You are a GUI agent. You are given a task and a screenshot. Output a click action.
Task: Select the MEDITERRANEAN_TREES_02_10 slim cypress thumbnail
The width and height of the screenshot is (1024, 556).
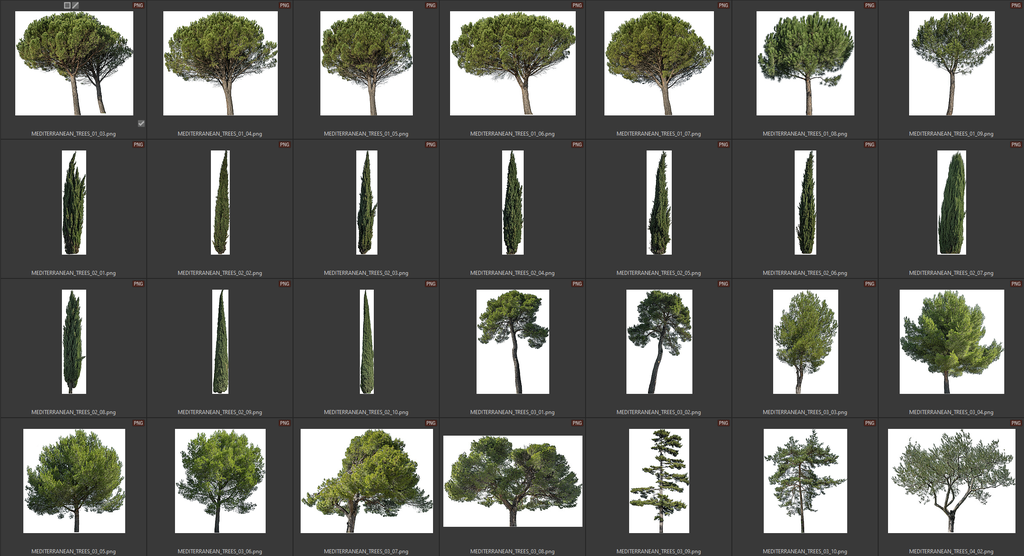367,342
